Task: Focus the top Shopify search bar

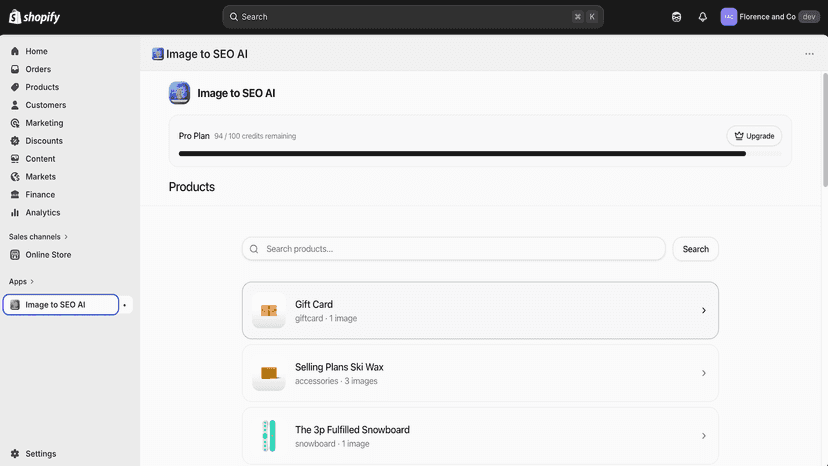Action: 413,17
